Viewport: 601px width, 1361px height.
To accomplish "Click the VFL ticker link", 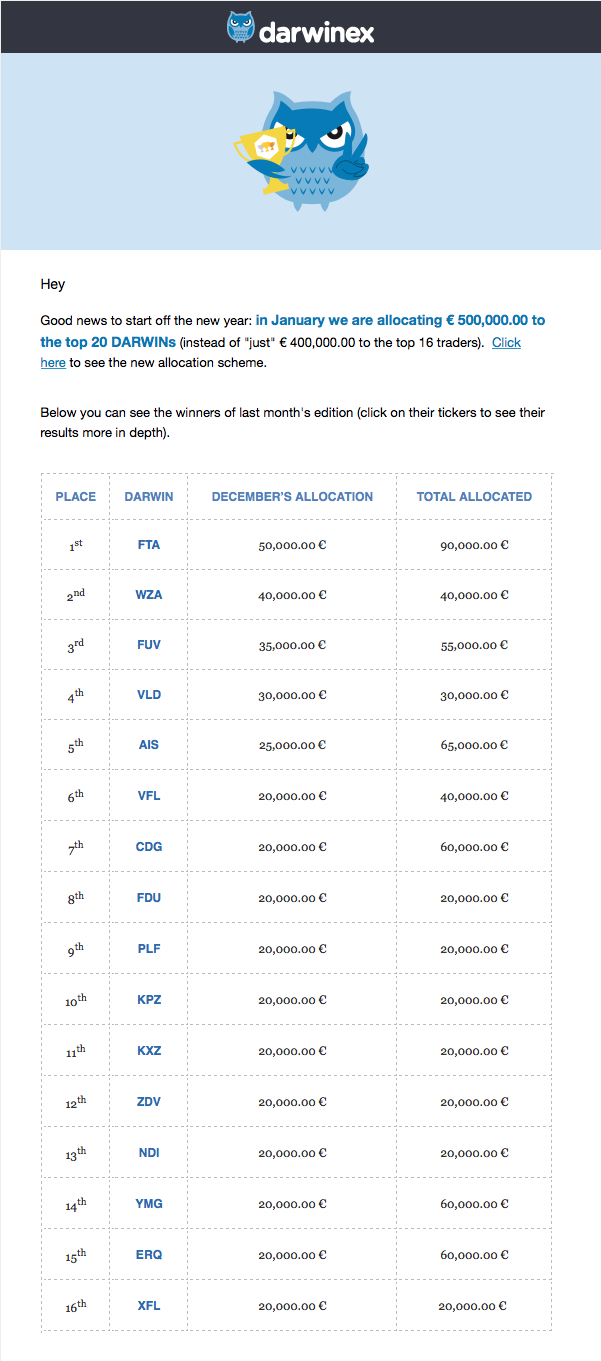I will 149,796.
